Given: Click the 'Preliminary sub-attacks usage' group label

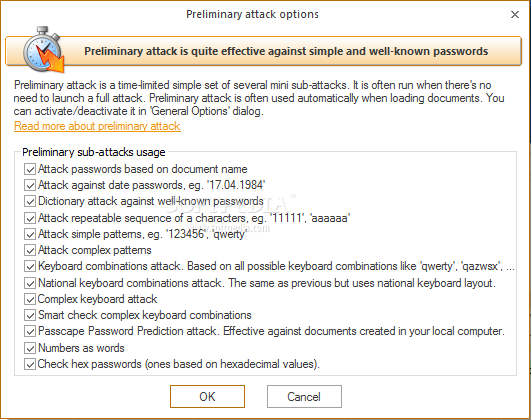Looking at the screenshot, I should click(94, 152).
